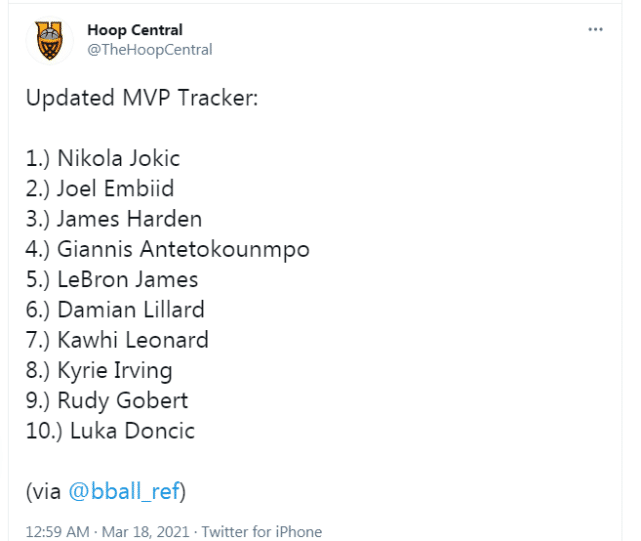
Task: Click the Rudy Gobert entry
Action: tap(107, 401)
